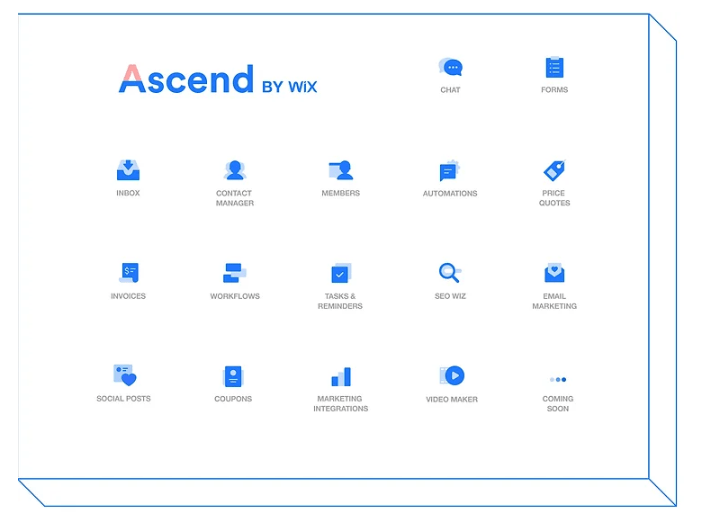This screenshot has width=704, height=519.
Task: Click the "EMAIL MARKETING" label
Action: (554, 301)
